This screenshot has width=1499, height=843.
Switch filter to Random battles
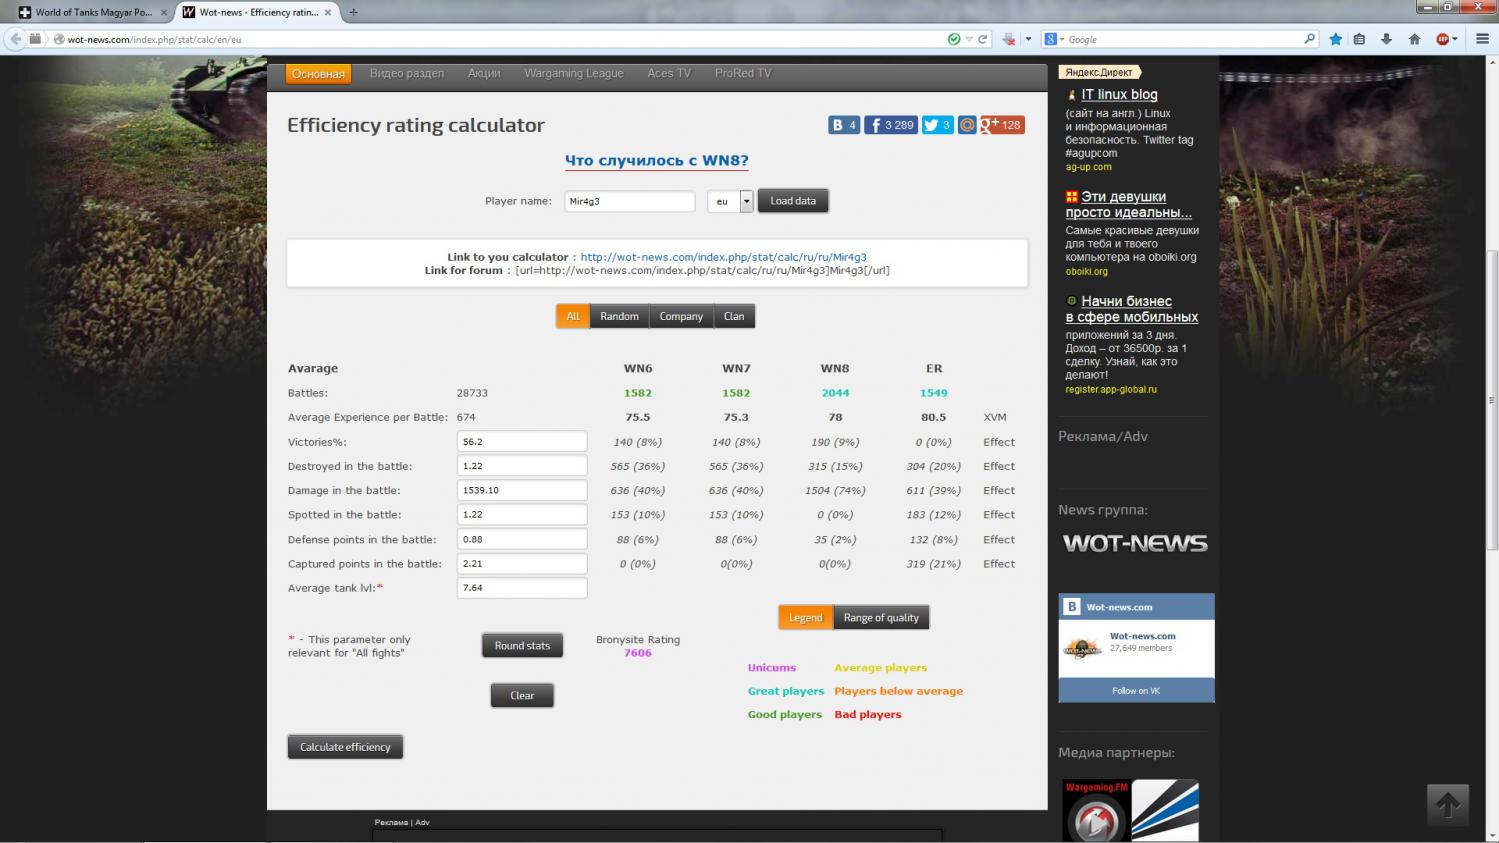pos(619,316)
